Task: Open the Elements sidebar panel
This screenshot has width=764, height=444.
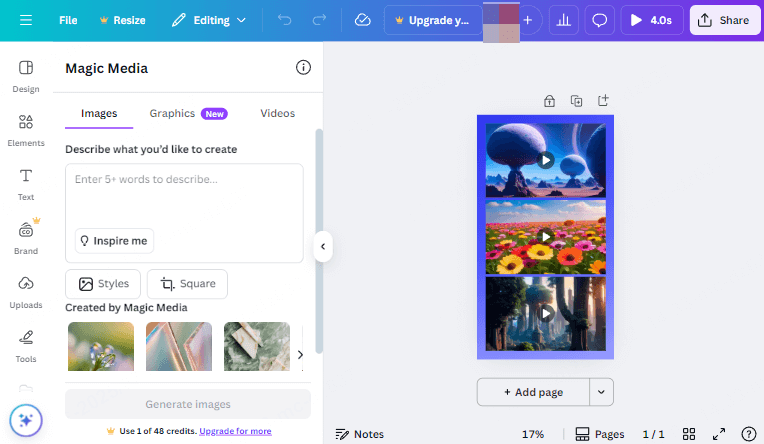Action: click(26, 131)
